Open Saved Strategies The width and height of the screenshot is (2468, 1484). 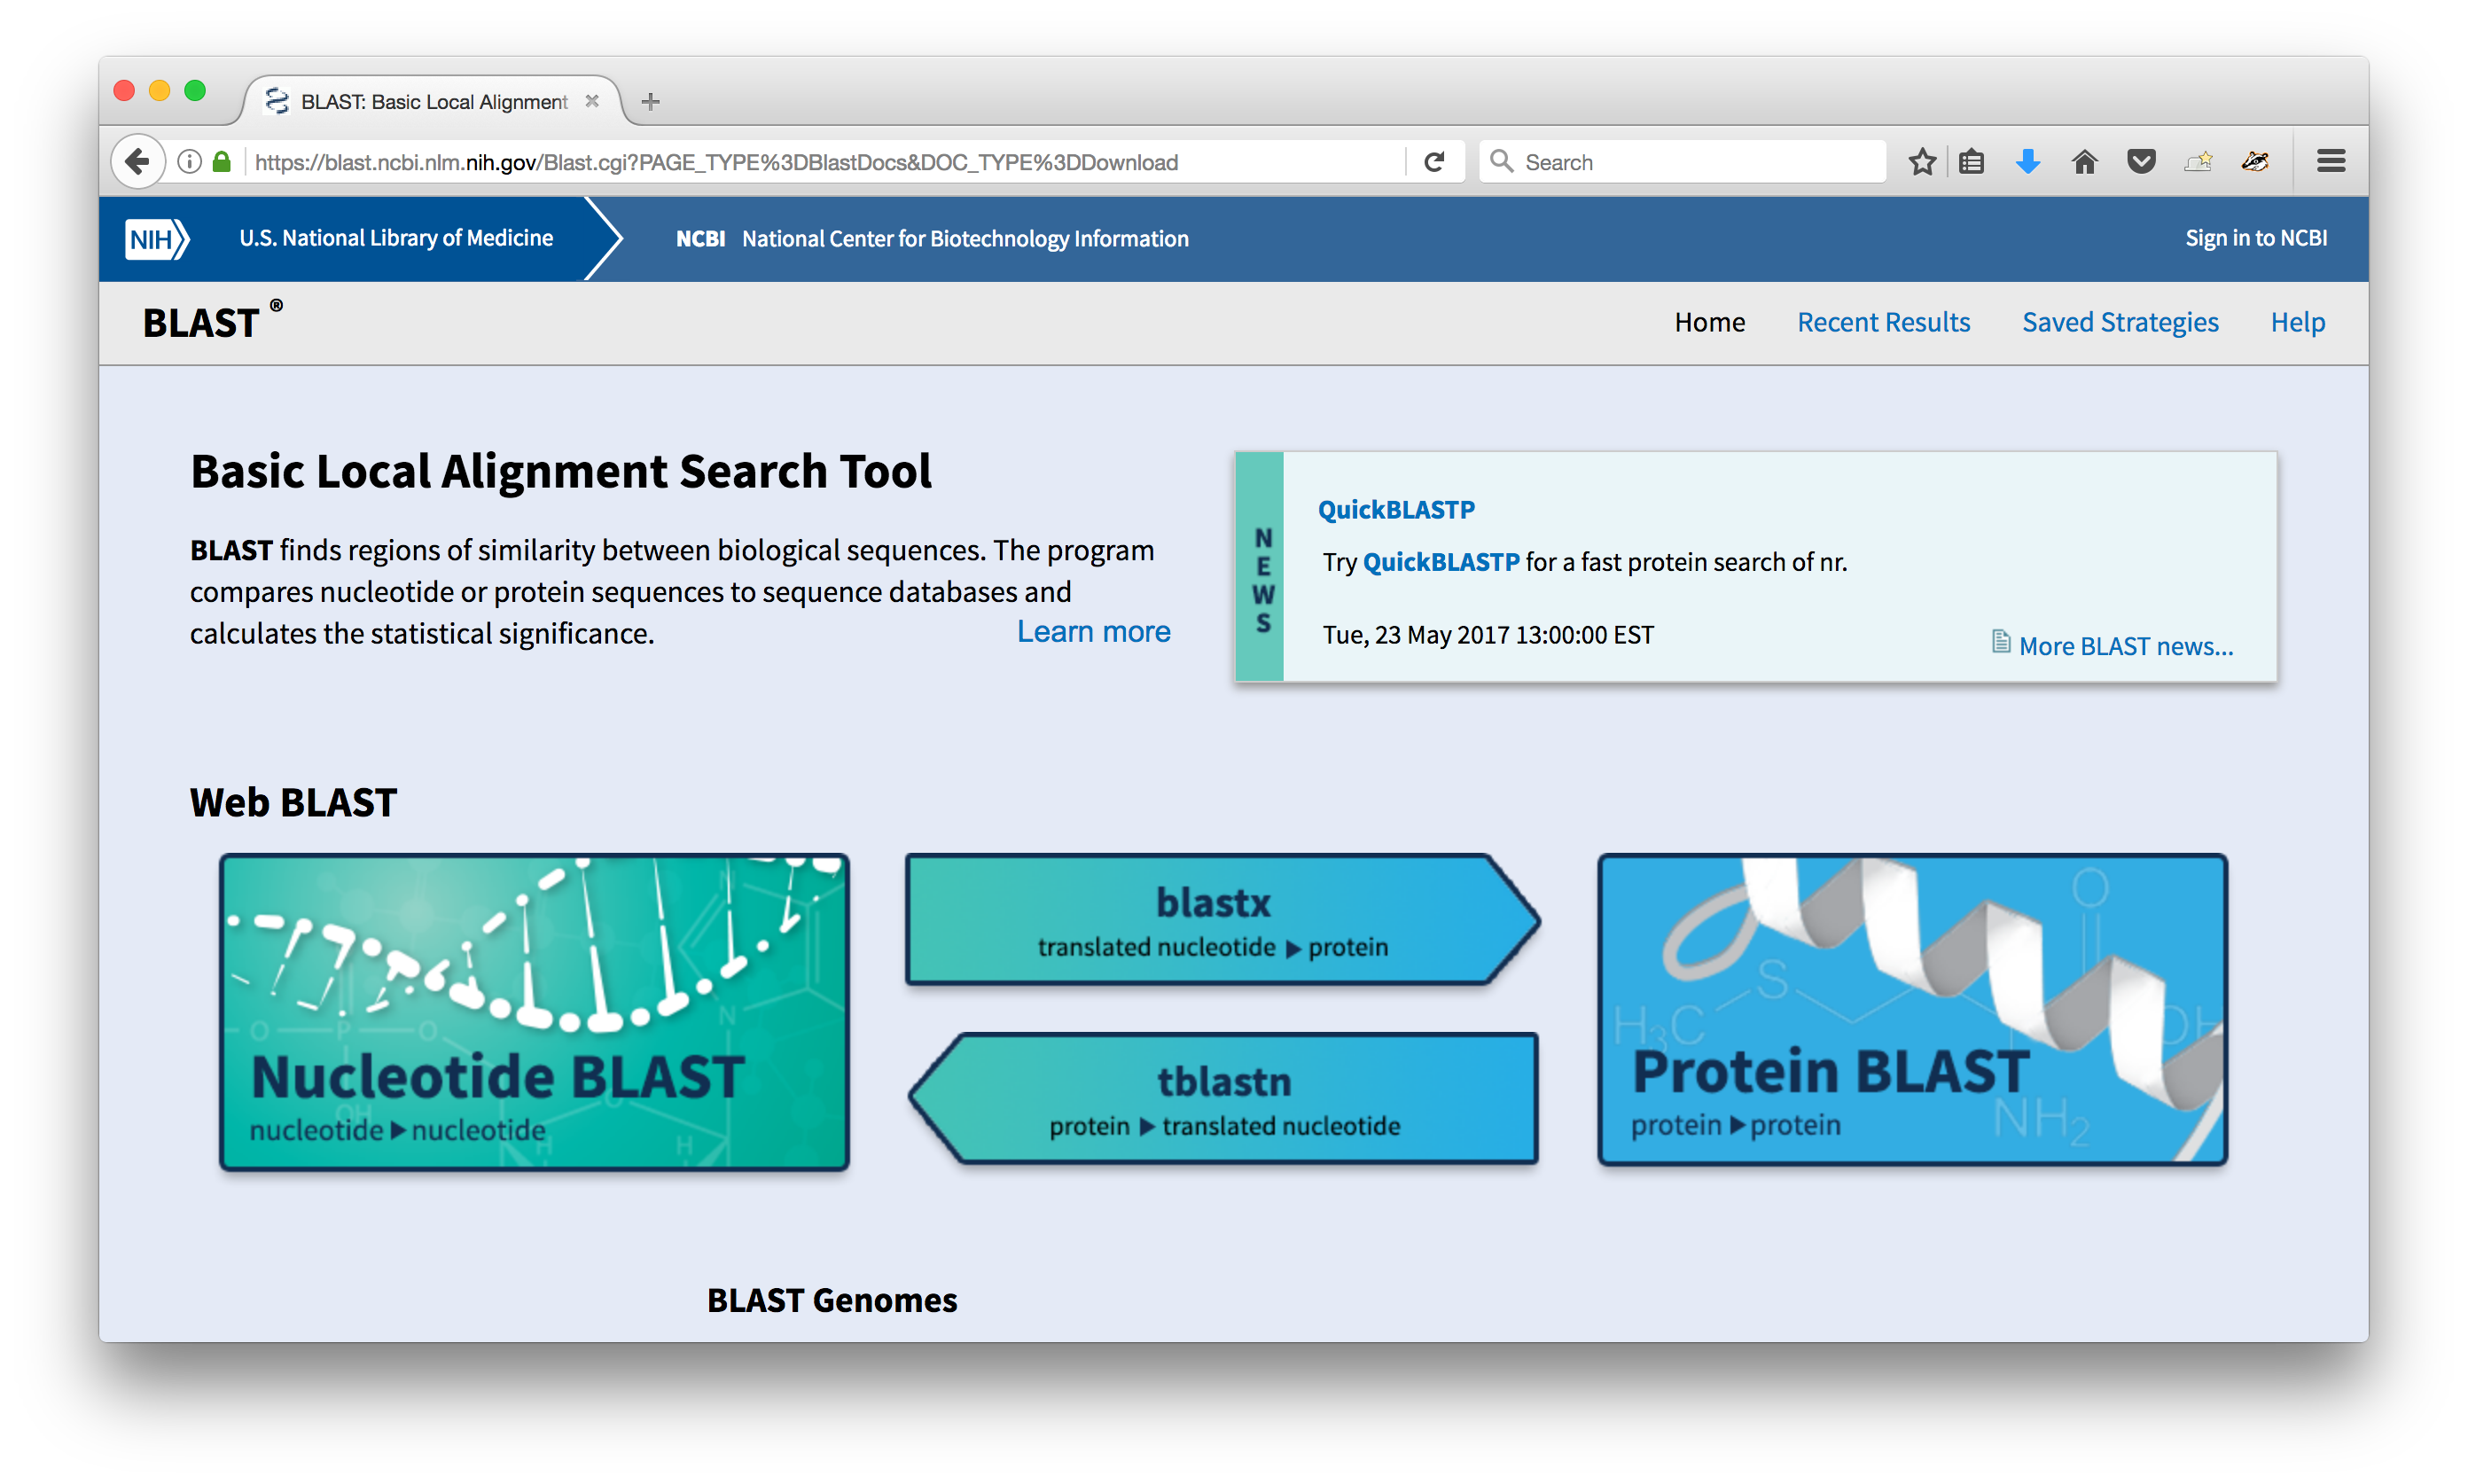pos(2120,322)
